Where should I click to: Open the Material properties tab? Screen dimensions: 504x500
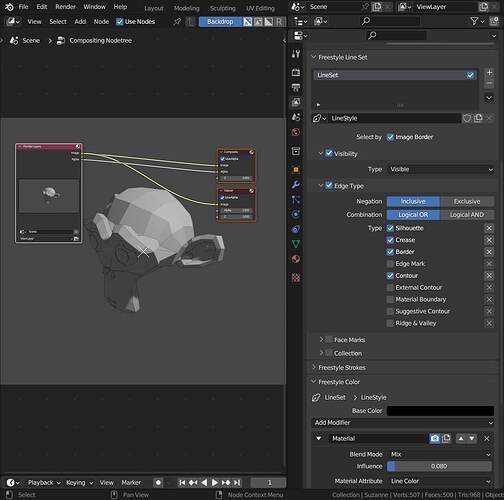point(296,259)
